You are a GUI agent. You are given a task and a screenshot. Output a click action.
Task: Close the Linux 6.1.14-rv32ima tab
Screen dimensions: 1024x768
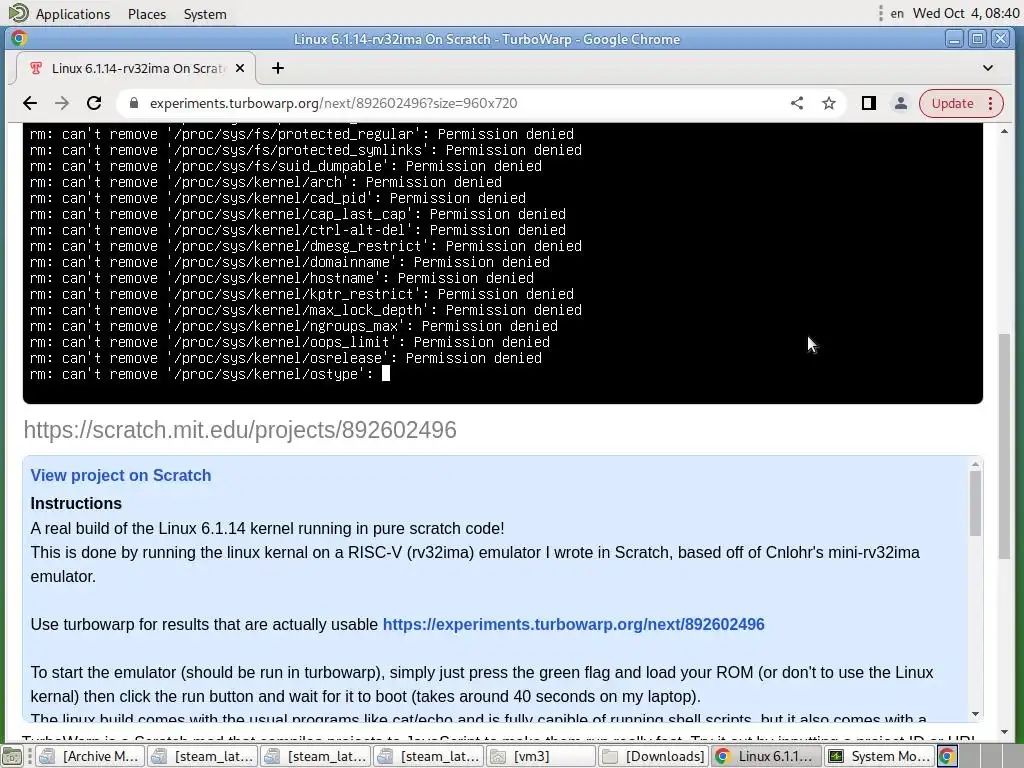coord(240,68)
